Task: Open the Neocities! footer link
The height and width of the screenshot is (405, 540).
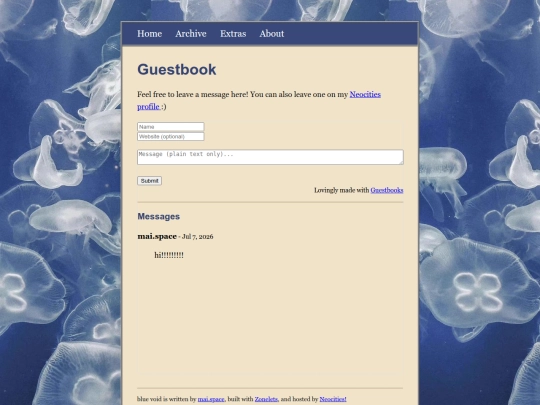Action: tap(333, 399)
